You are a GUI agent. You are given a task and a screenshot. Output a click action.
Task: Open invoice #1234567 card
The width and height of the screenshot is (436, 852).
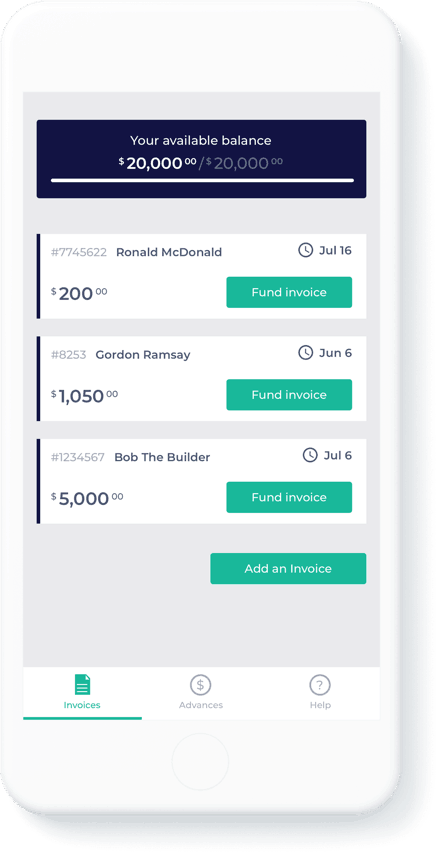click(201, 481)
